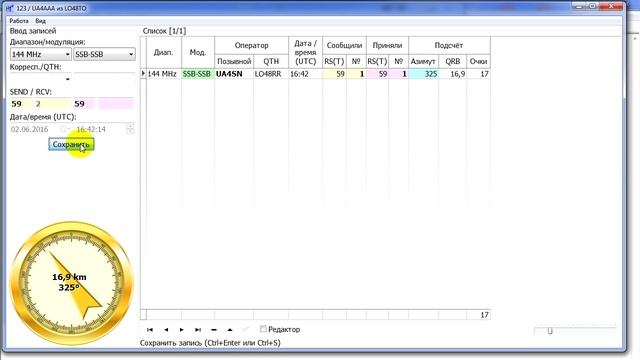Open the SSB-SSB modulation dropdown
Screen dimensions: 640x360
click(131, 54)
